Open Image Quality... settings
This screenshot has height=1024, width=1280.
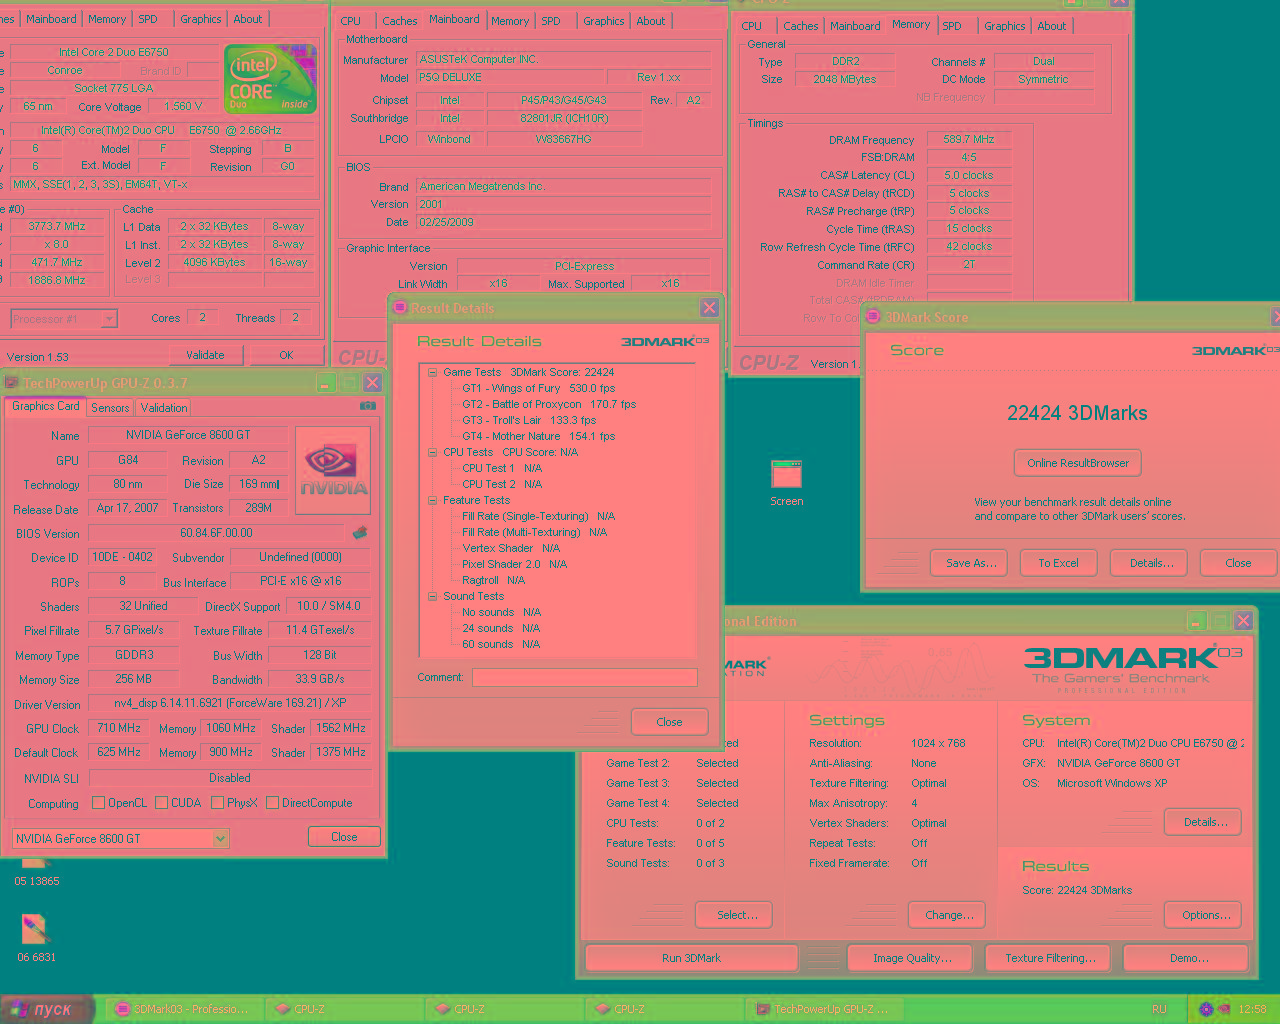[x=912, y=958]
